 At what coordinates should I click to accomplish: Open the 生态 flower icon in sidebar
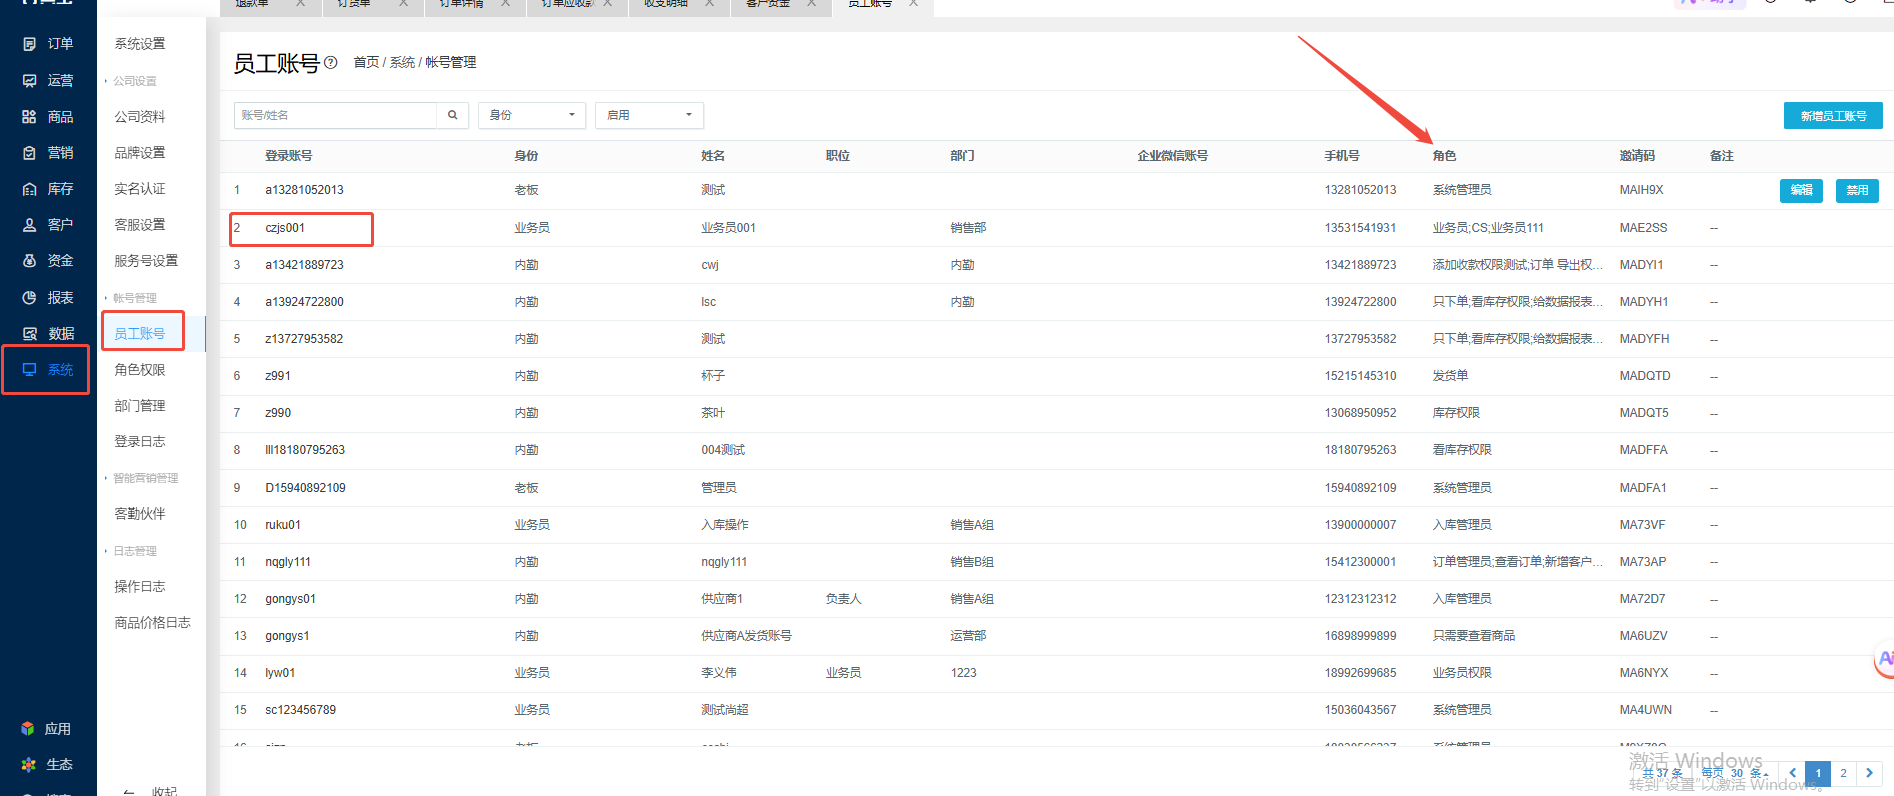pos(28,765)
